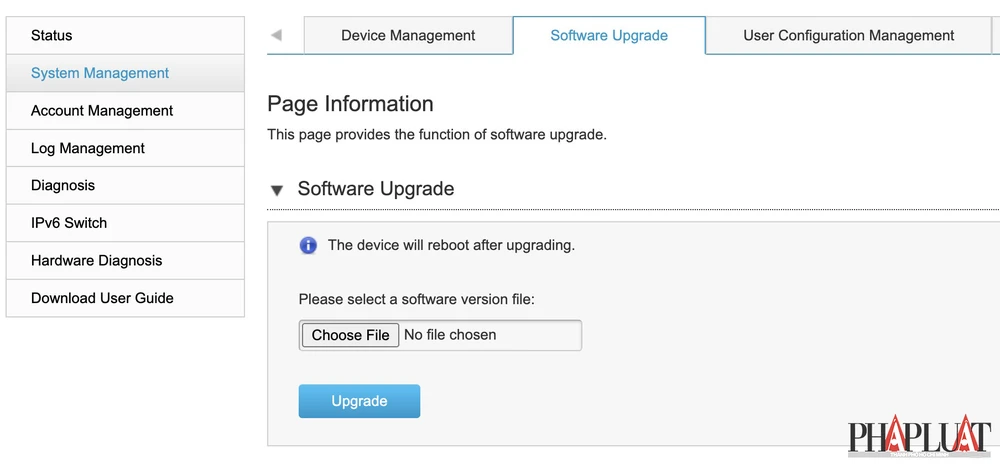Screen dimensions: 1000x469
Task: Open Hardware Diagnosis from sidebar
Action: tap(96, 260)
